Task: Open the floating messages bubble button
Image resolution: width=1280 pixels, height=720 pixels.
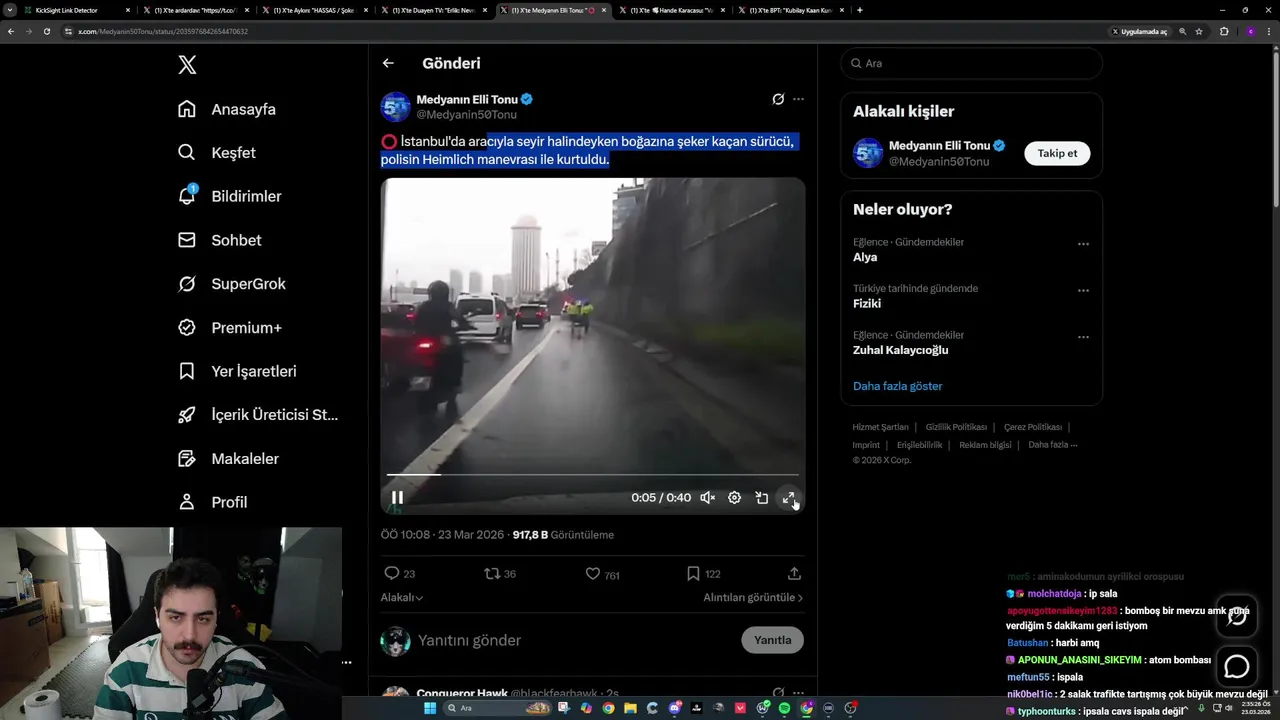Action: coord(1237,666)
